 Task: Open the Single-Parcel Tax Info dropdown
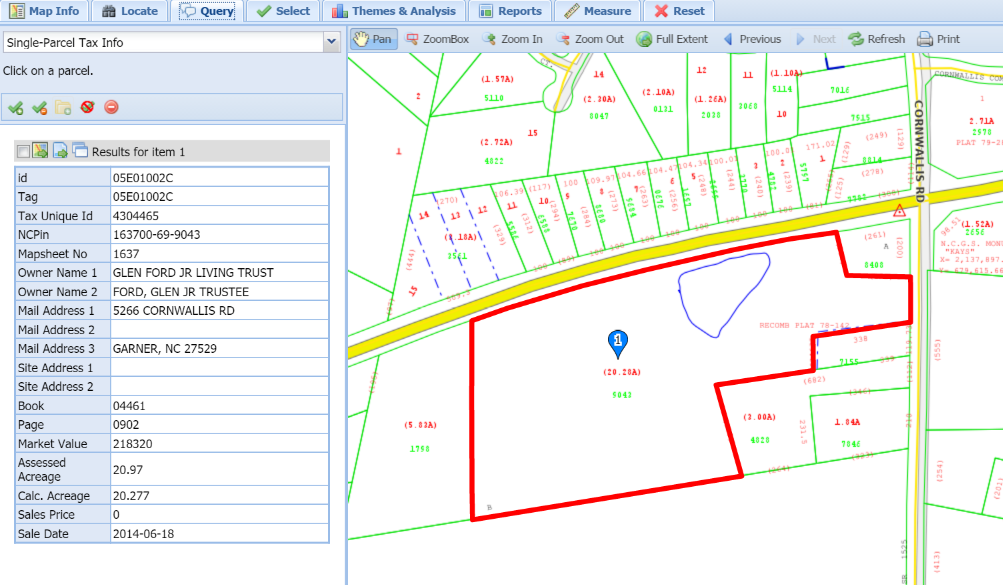tap(331, 43)
